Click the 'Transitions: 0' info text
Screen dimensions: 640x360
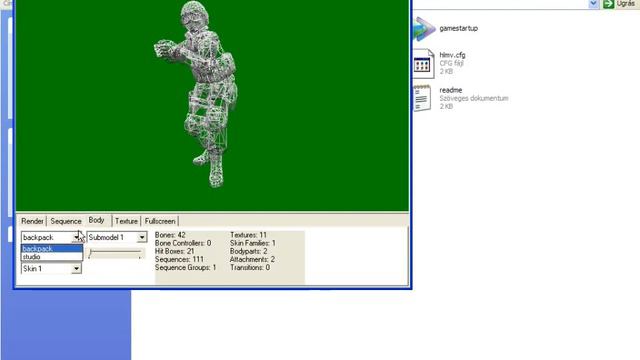(250, 268)
